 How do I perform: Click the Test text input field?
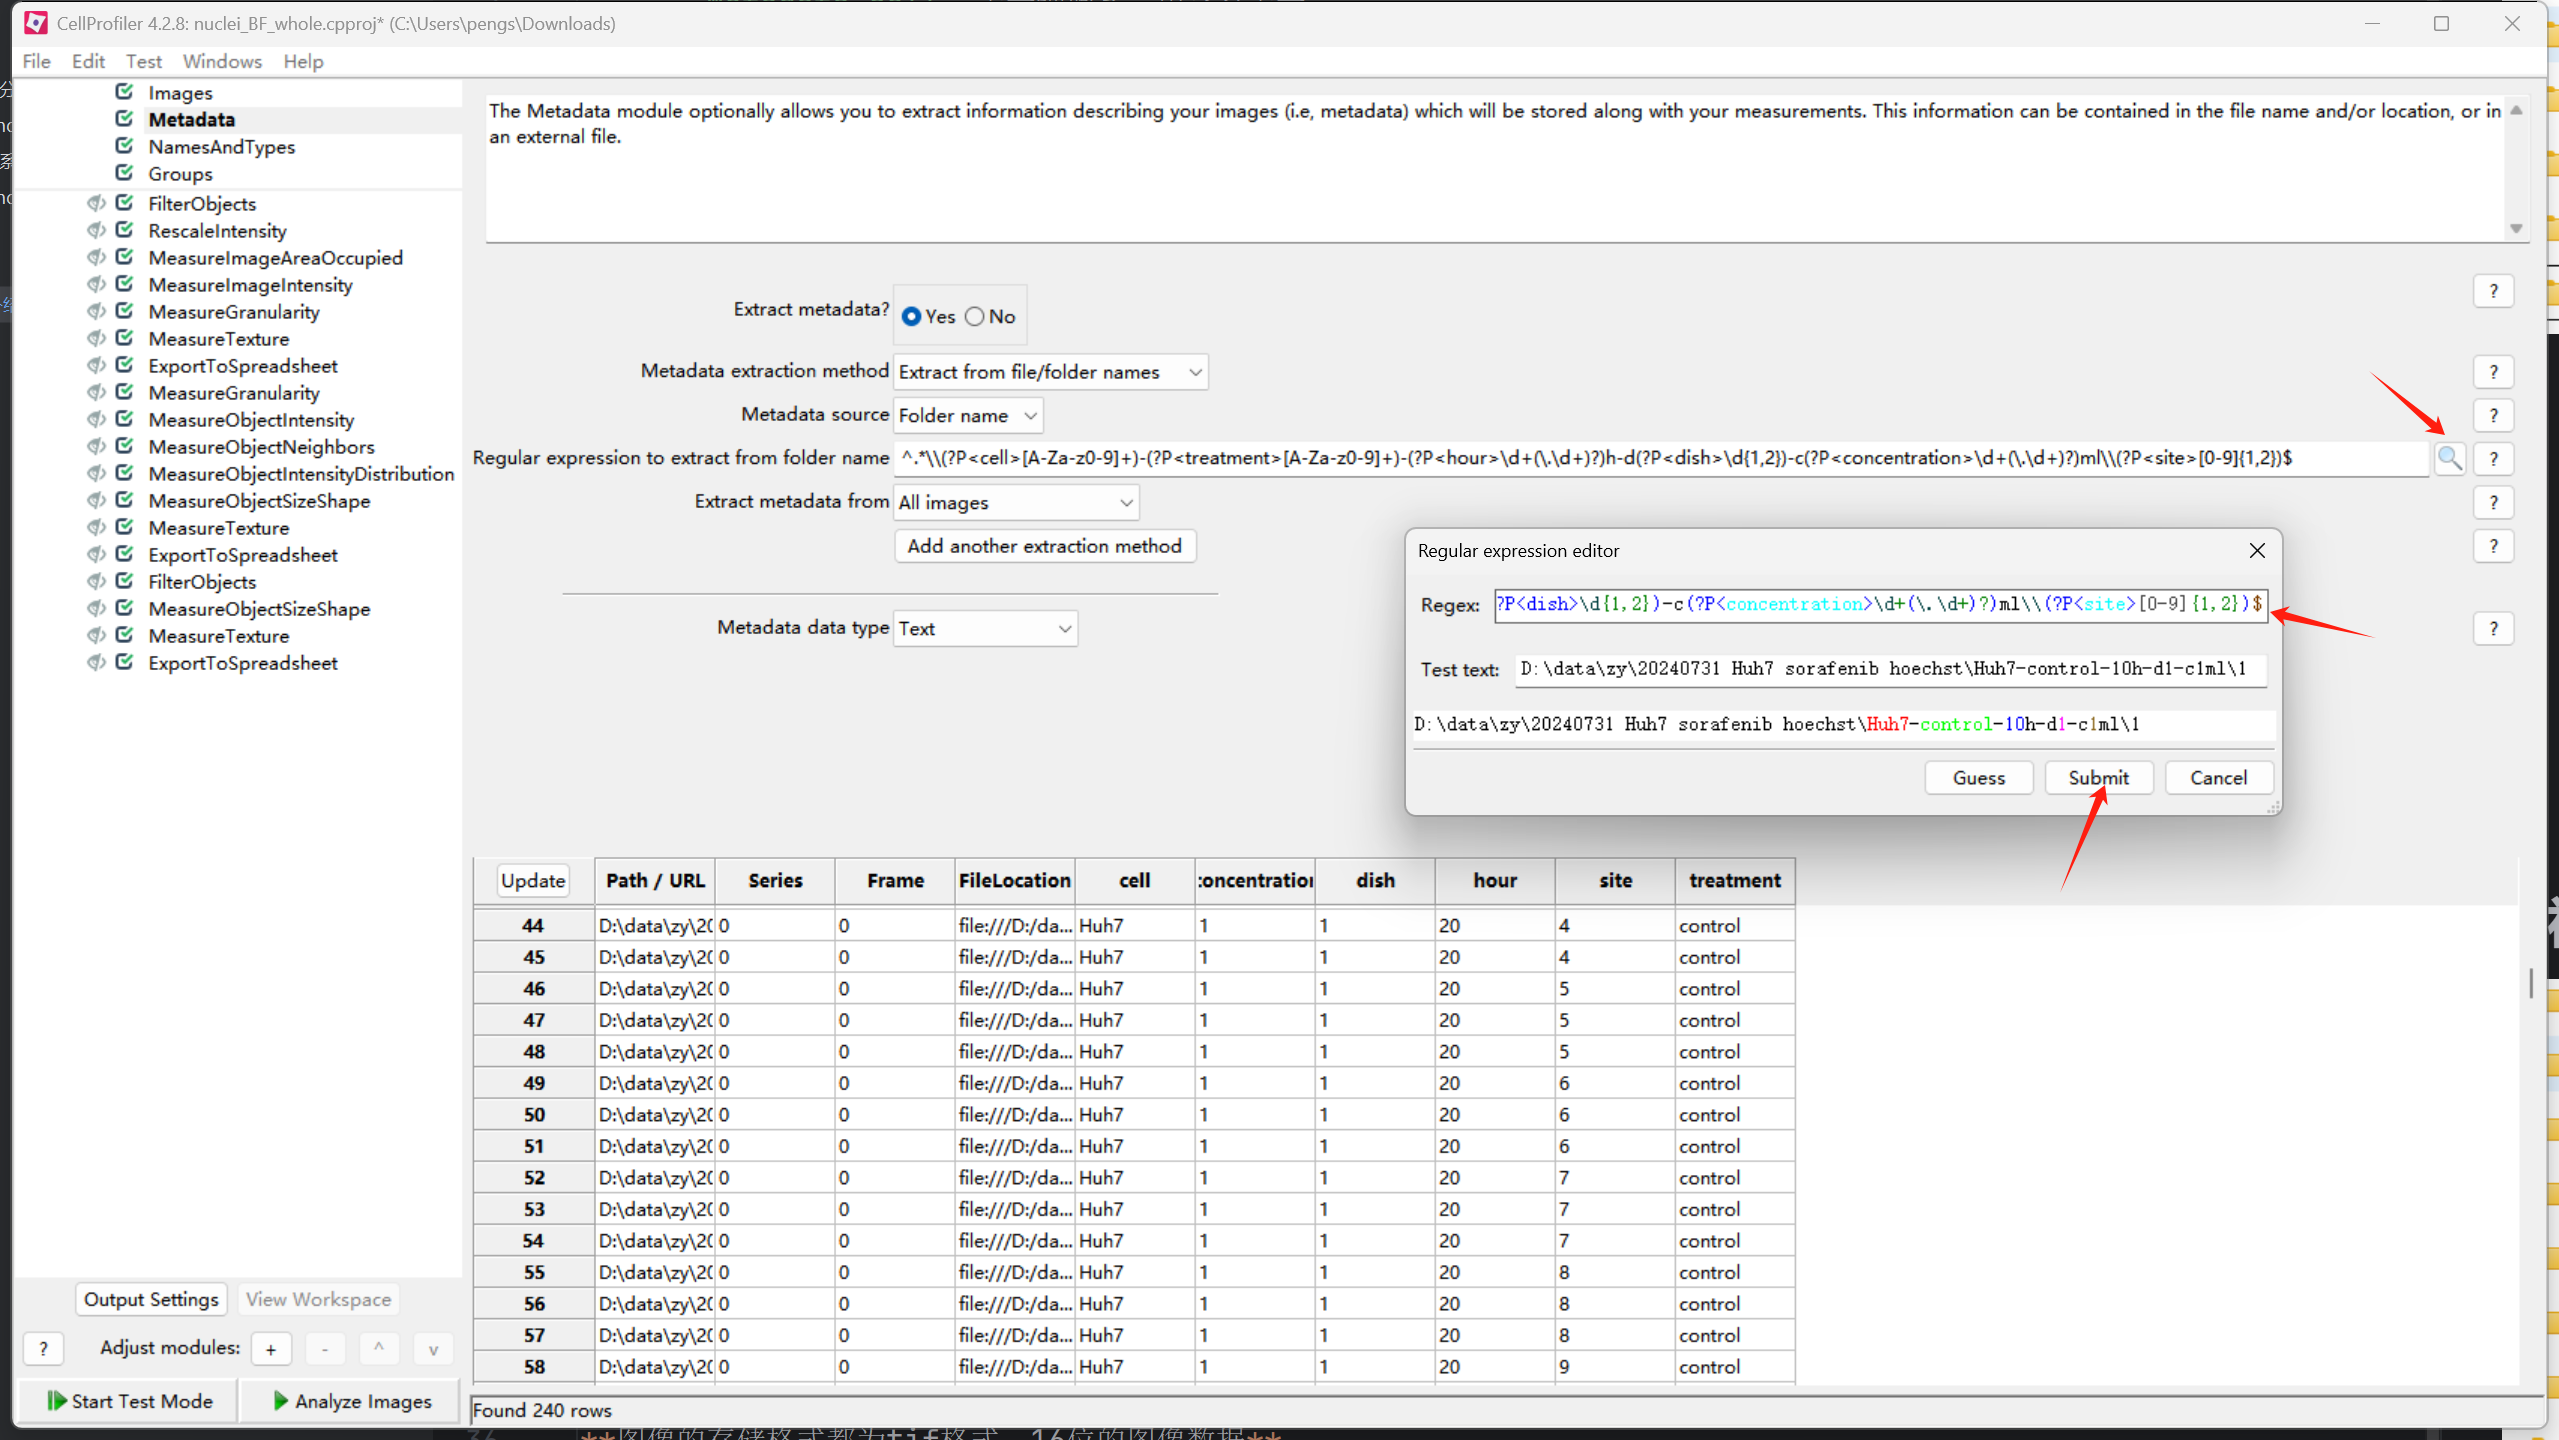pyautogui.click(x=1890, y=669)
